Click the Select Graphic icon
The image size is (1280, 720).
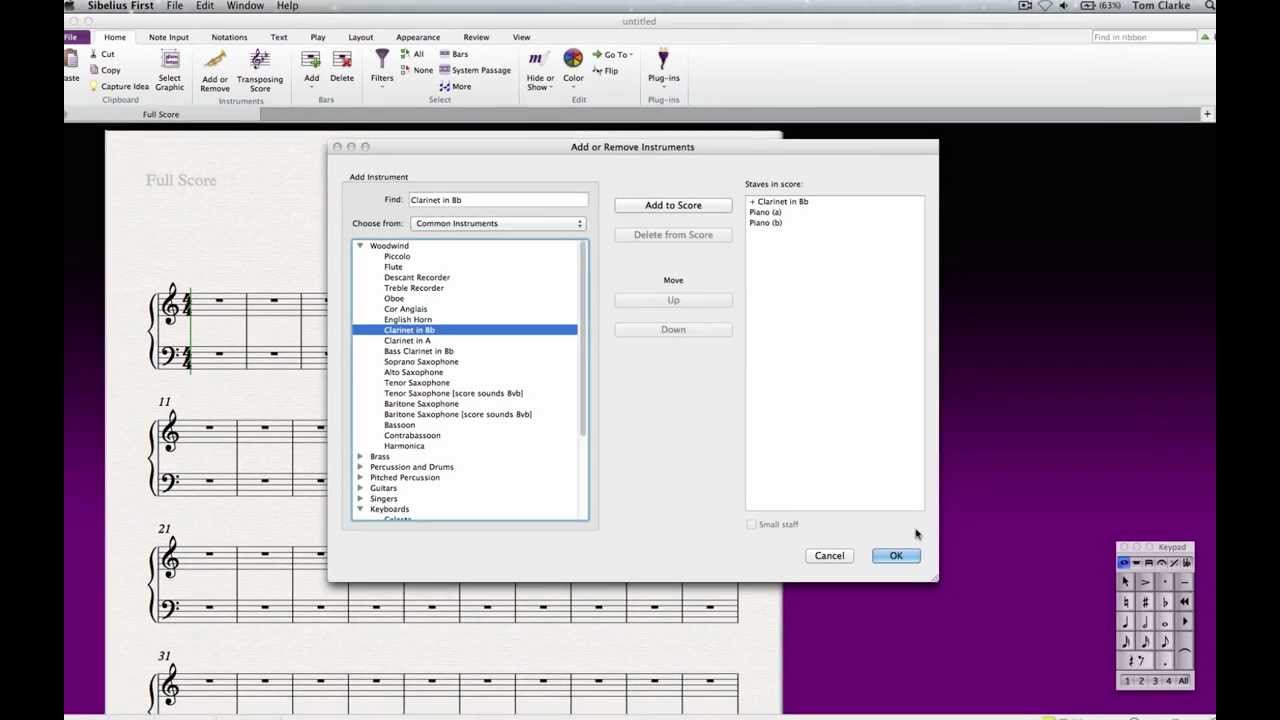pos(170,60)
